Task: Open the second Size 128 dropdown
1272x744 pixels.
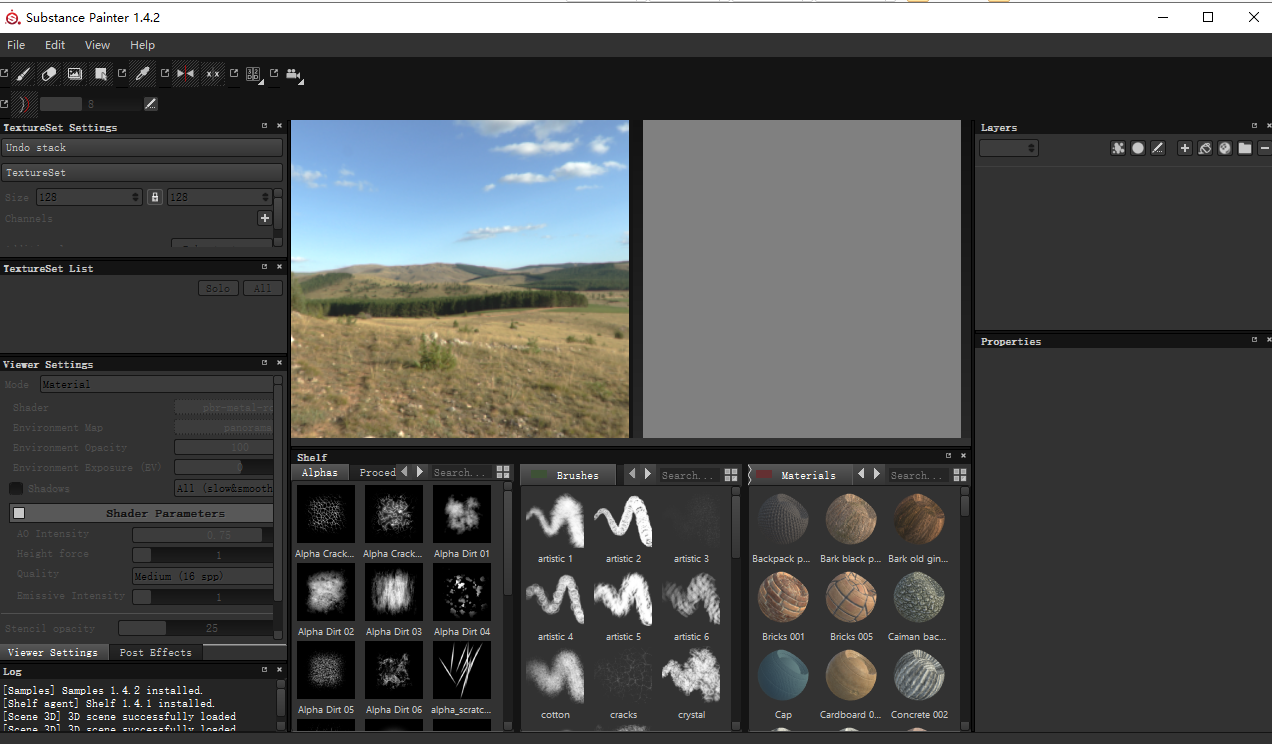Action: [x=219, y=197]
